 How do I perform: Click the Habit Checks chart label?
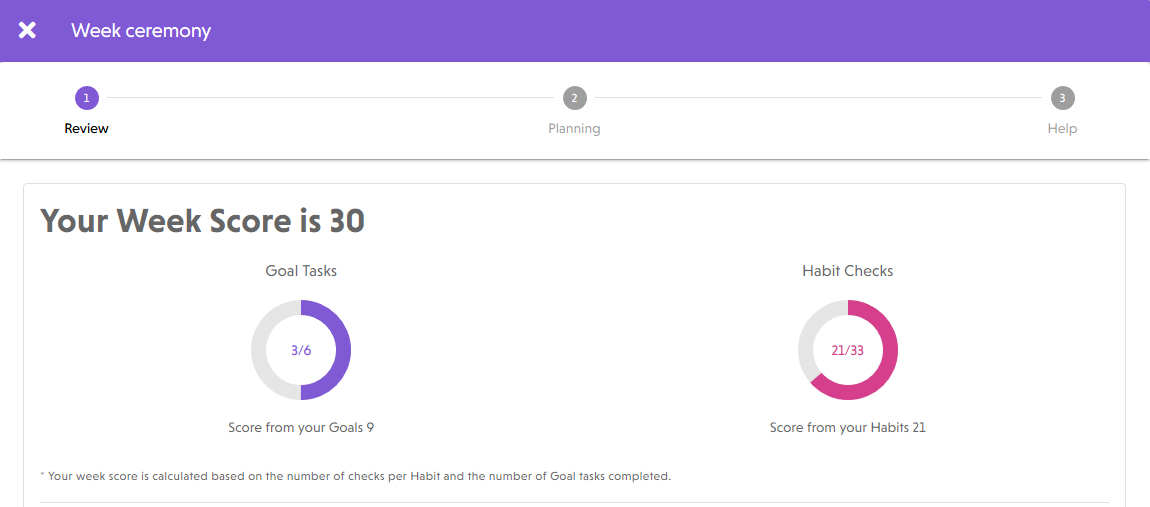pyautogui.click(x=848, y=271)
